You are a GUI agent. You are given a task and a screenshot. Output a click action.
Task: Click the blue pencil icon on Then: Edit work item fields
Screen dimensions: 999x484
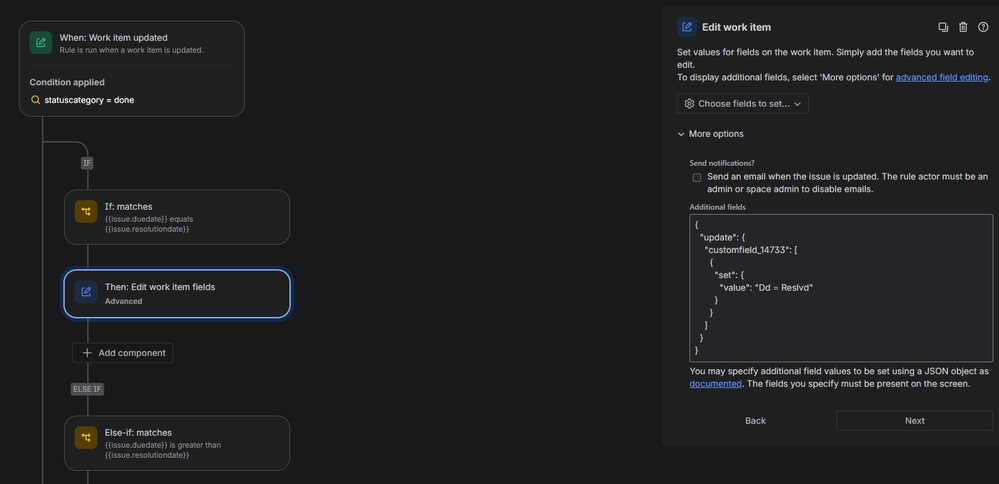(x=86, y=292)
